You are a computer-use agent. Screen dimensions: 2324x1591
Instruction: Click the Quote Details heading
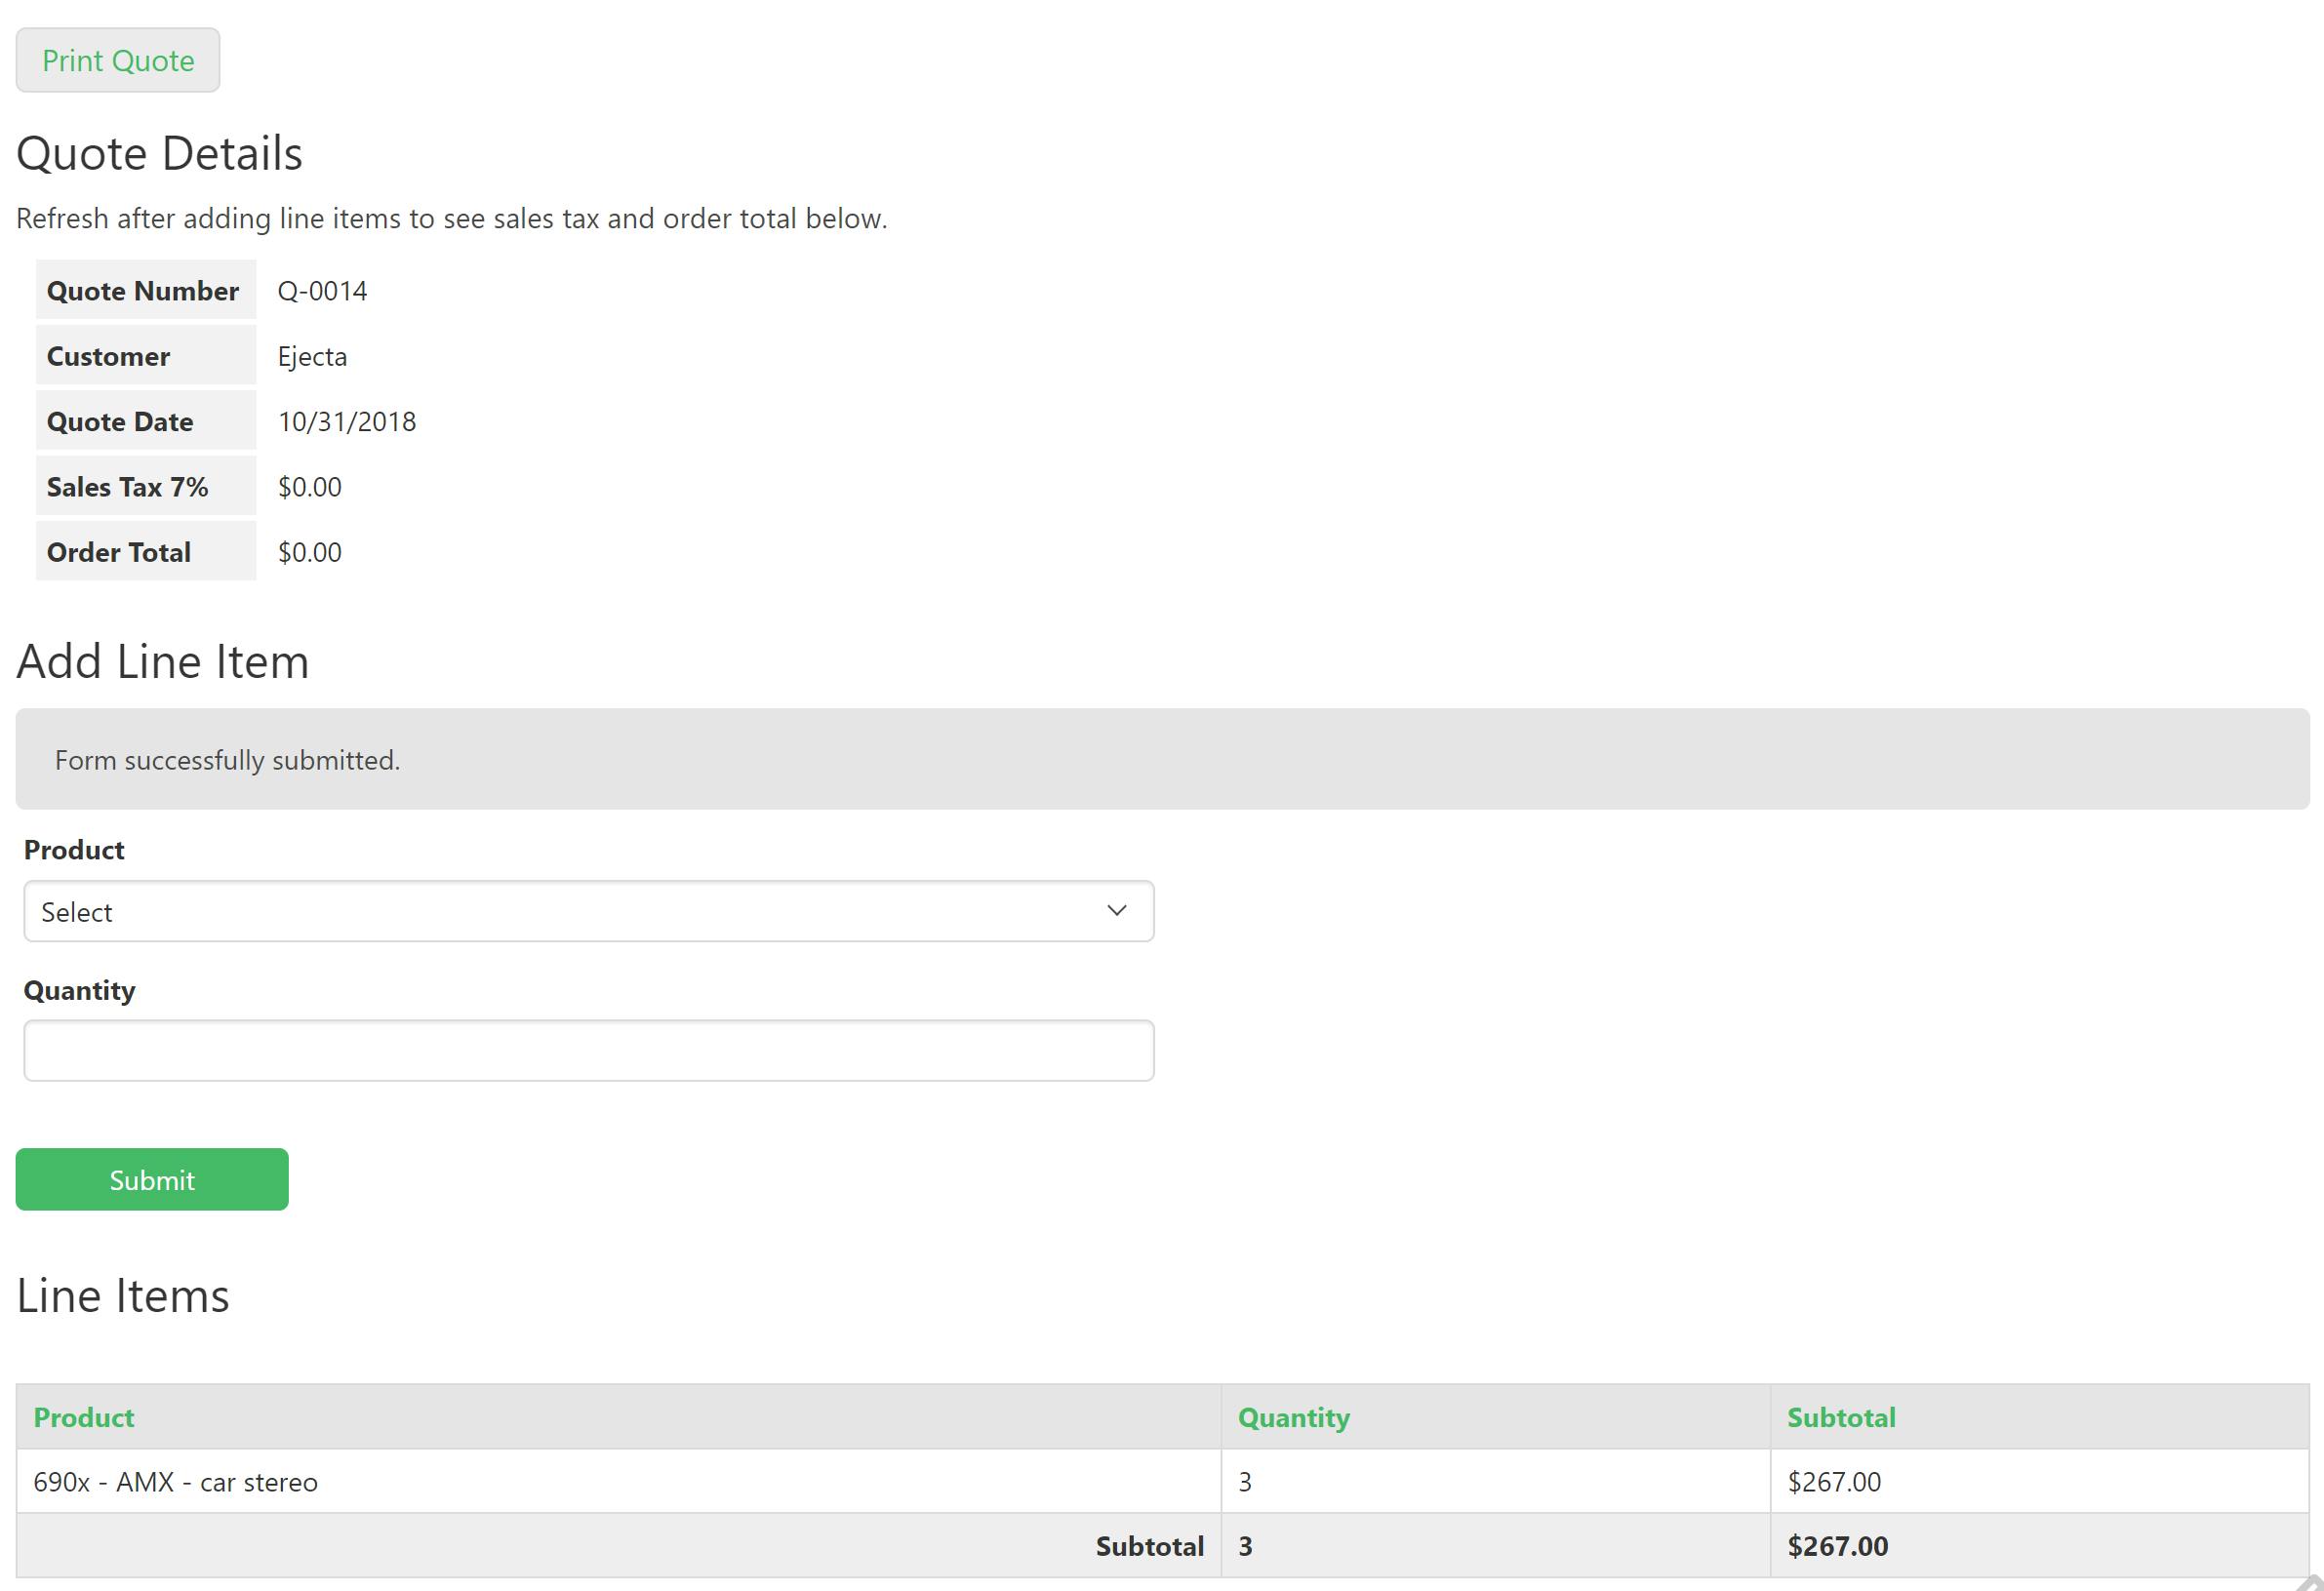[159, 153]
